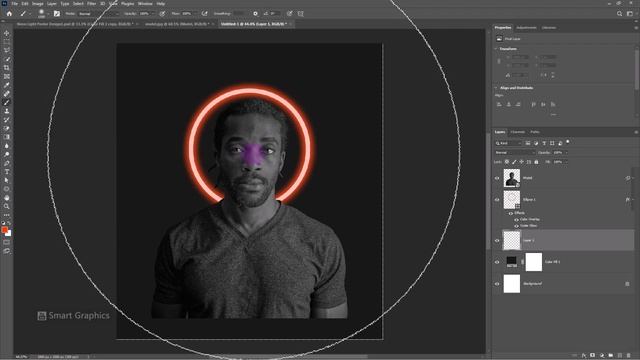Select the Hand tool
640x360 pixels.
pos(7,198)
